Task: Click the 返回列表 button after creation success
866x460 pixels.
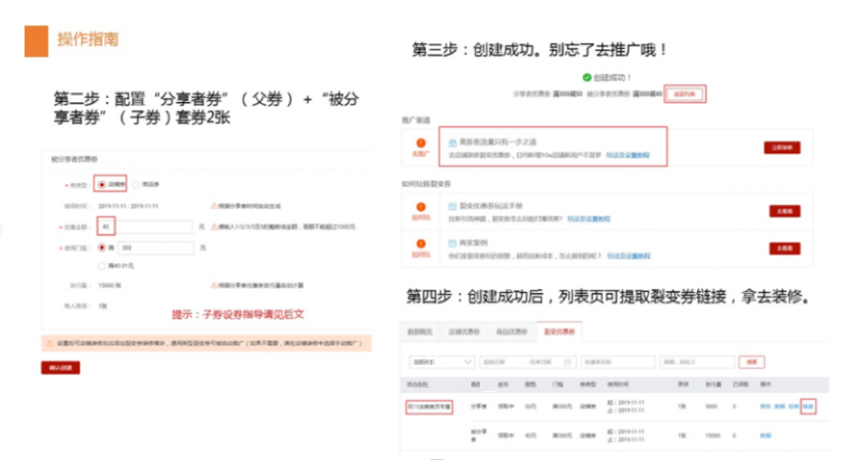Action: [685, 94]
